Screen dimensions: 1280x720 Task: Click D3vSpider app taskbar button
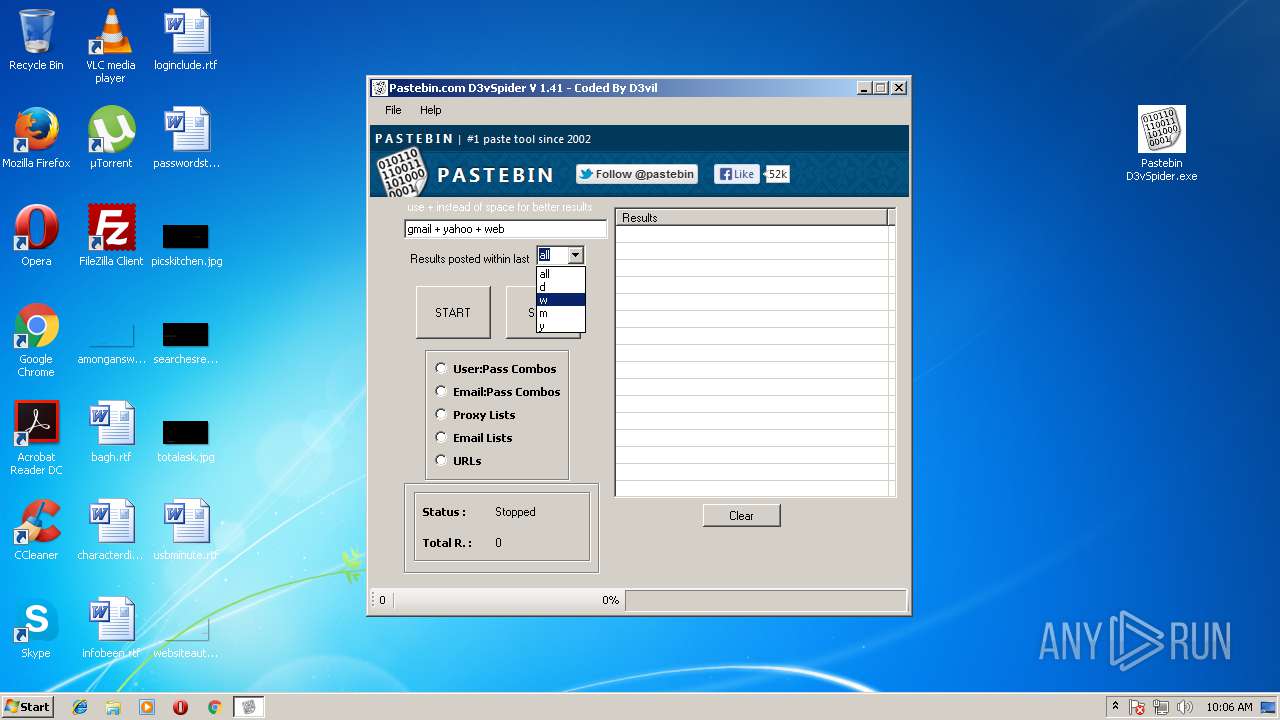point(248,707)
